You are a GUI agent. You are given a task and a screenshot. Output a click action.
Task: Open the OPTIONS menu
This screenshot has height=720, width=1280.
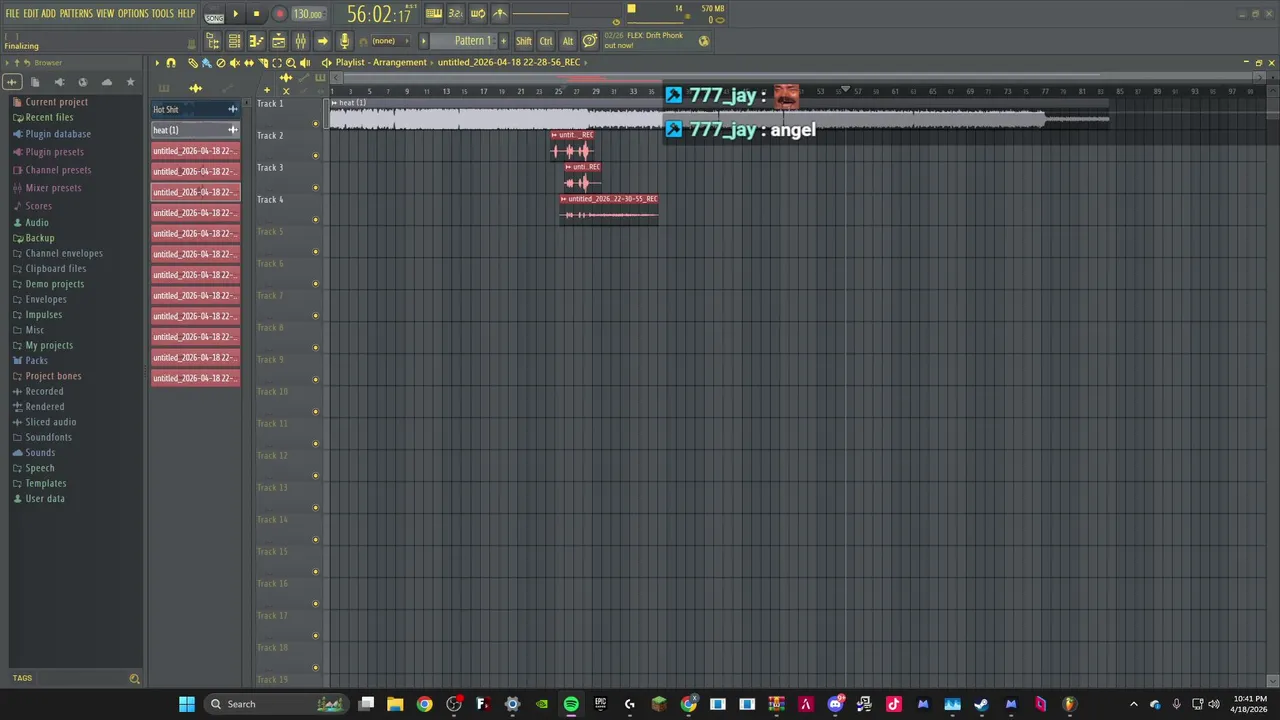coord(133,14)
